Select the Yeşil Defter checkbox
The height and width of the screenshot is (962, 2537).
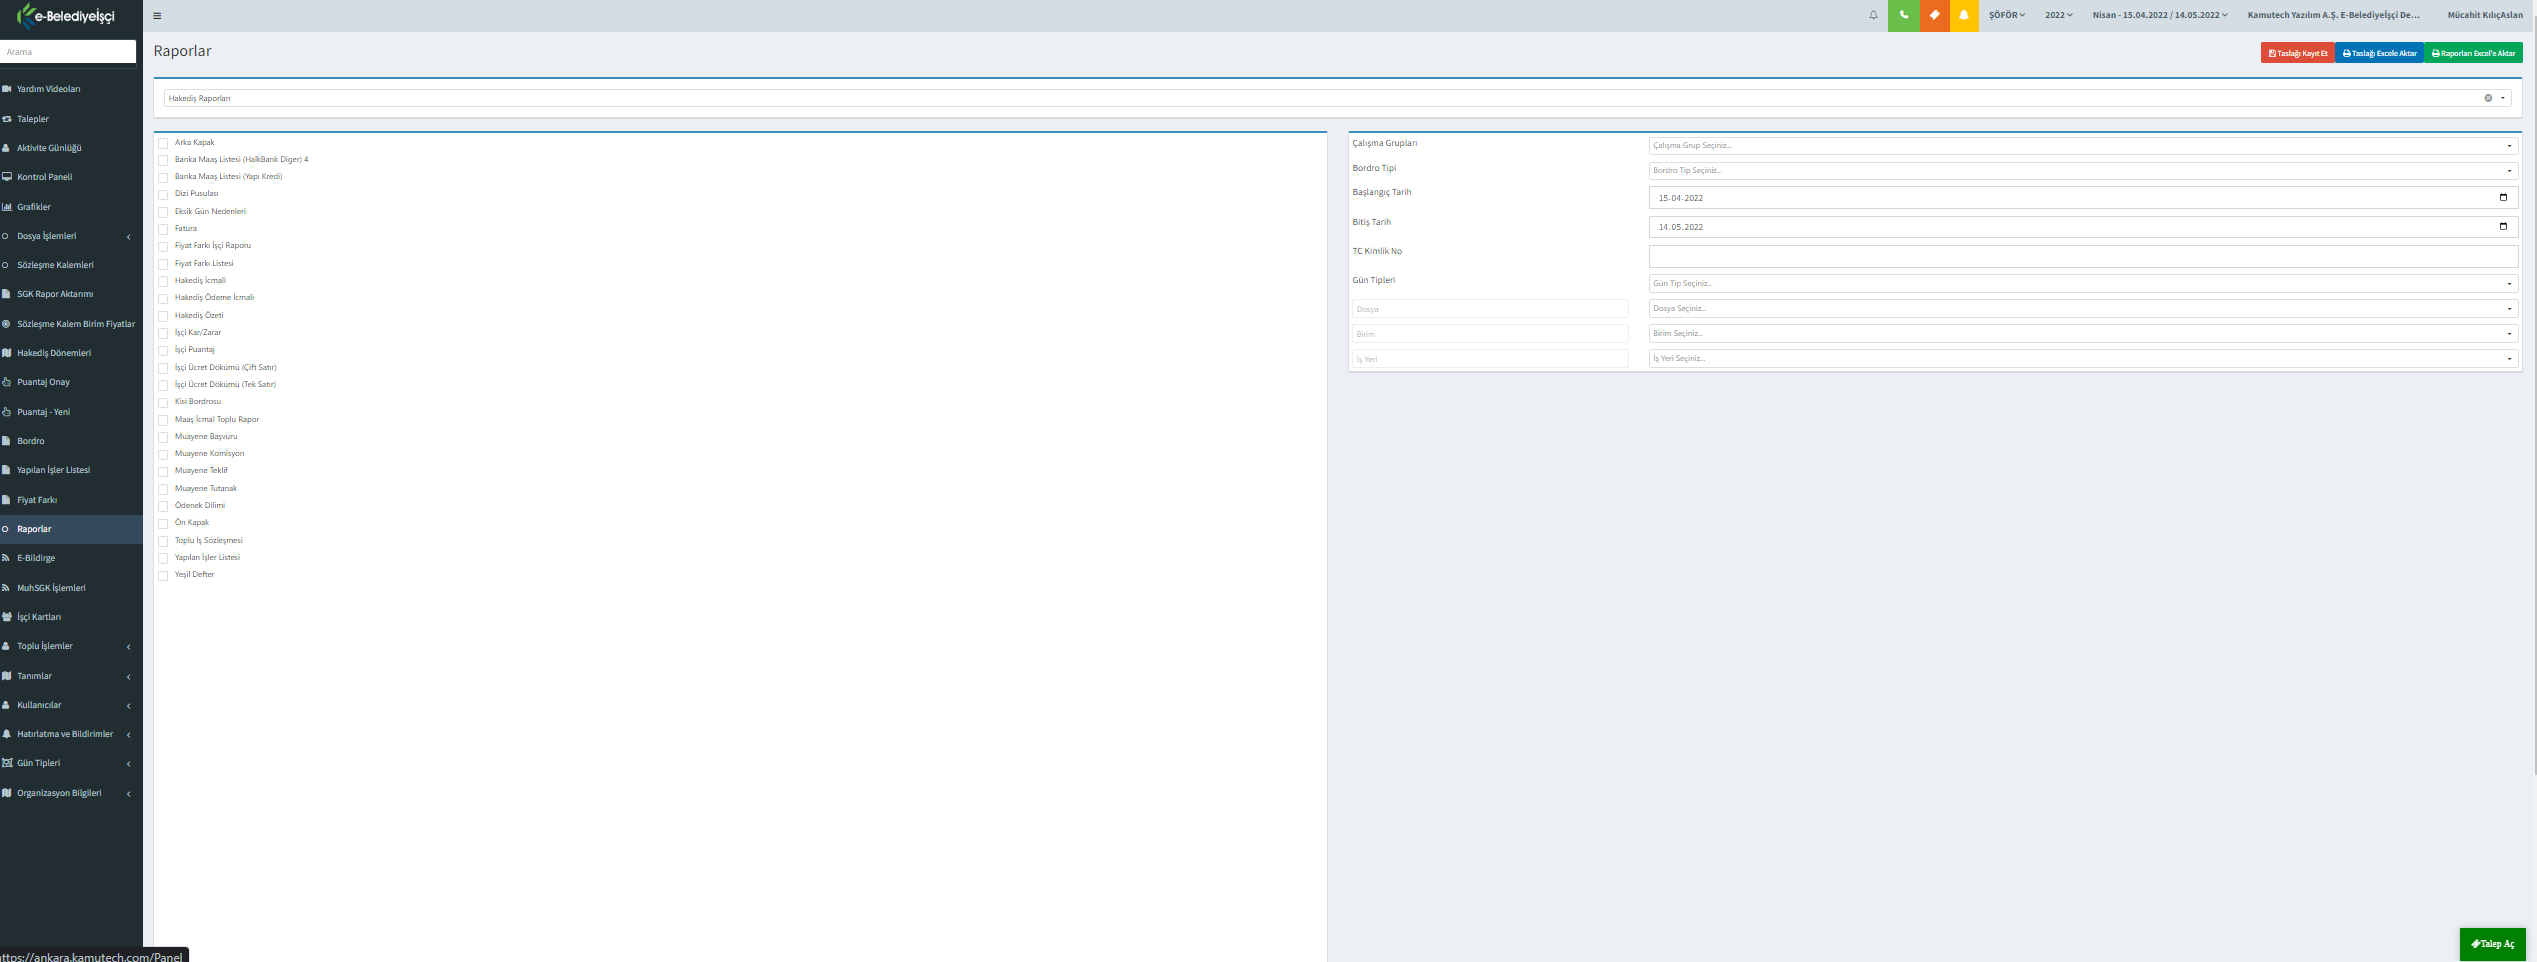click(163, 575)
